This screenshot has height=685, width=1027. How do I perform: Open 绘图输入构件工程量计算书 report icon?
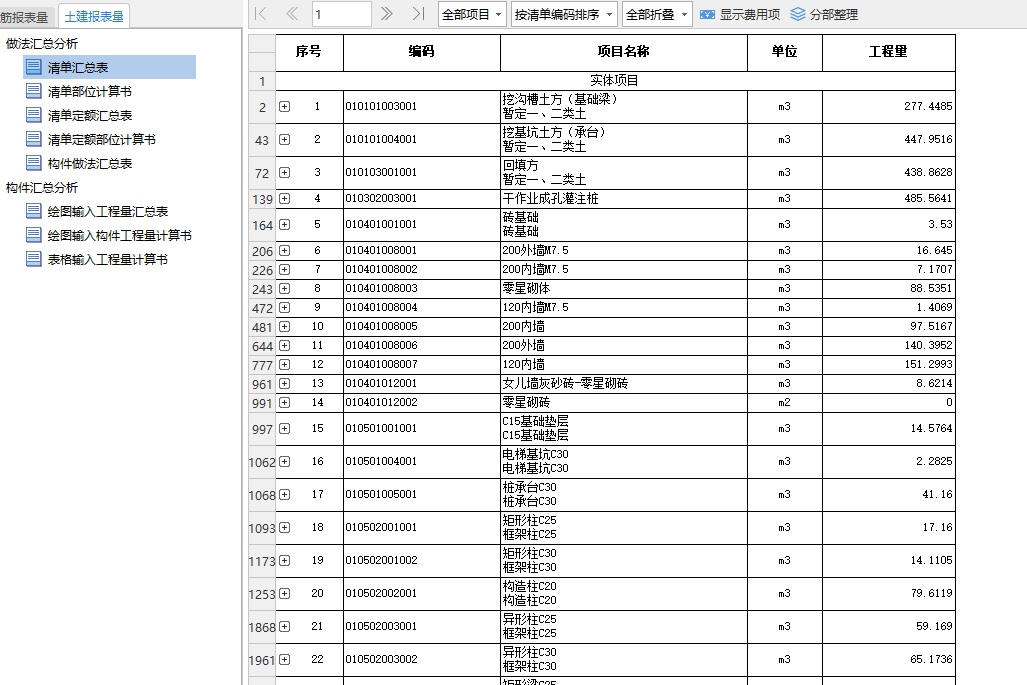tap(33, 235)
